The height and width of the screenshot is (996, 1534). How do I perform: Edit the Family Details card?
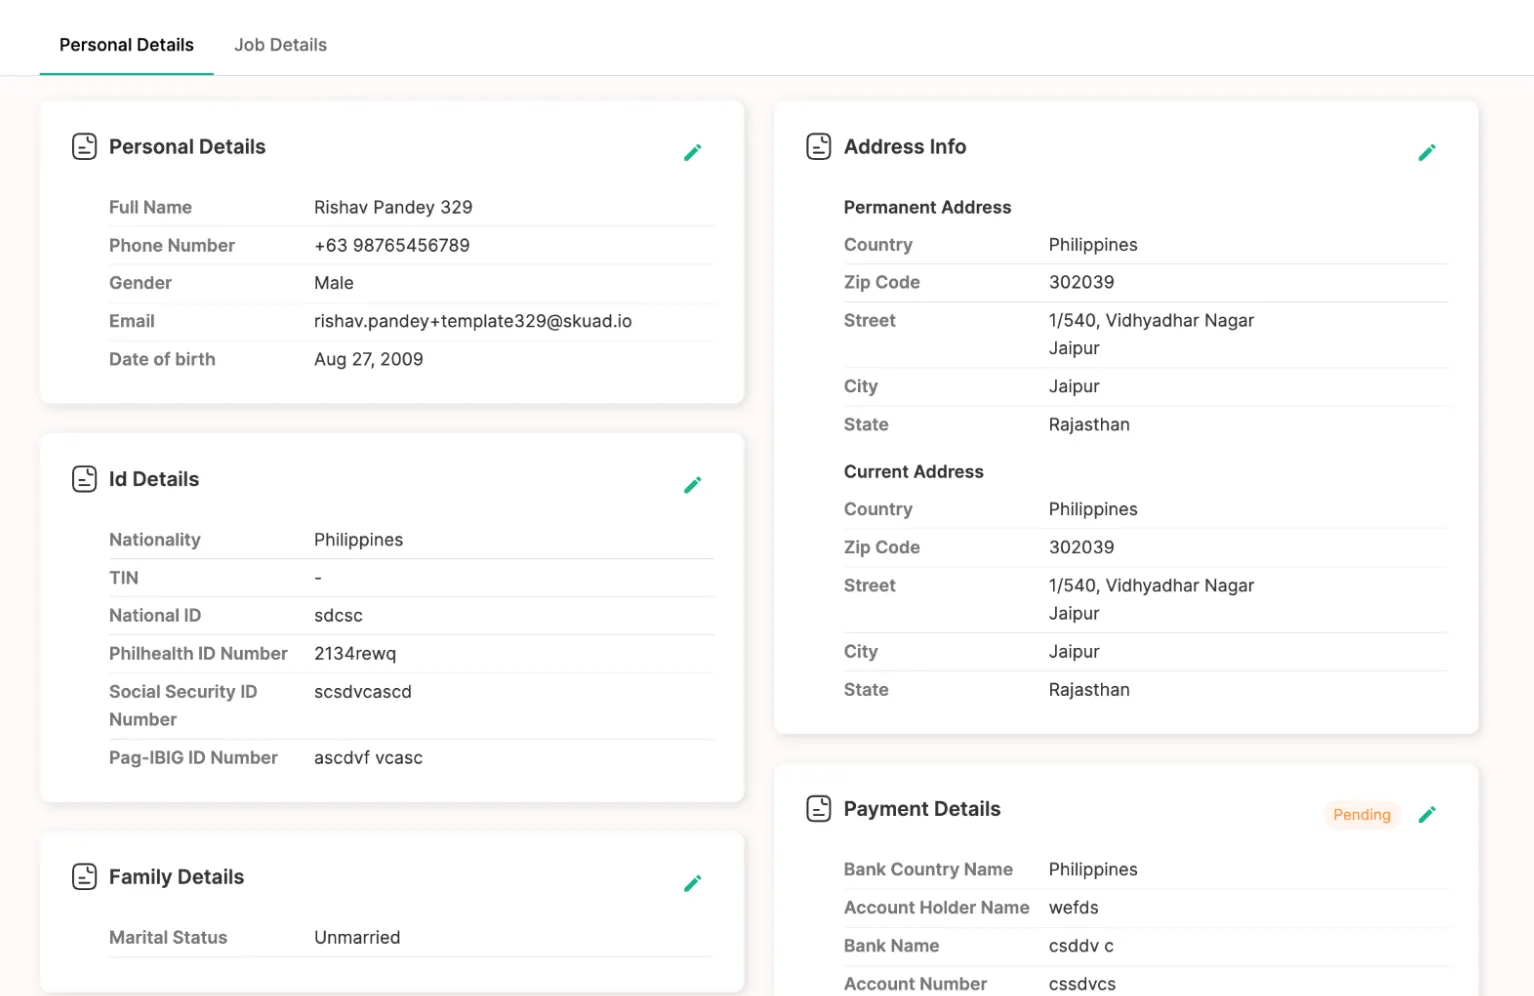coord(692,883)
